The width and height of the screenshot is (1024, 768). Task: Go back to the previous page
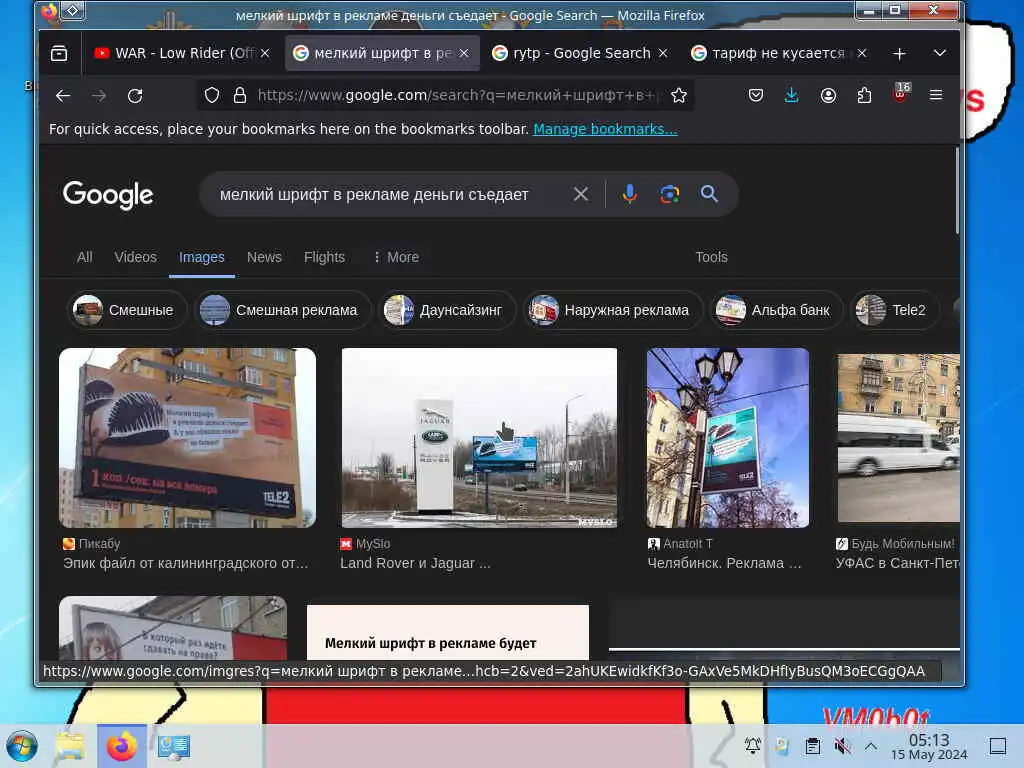click(x=63, y=95)
